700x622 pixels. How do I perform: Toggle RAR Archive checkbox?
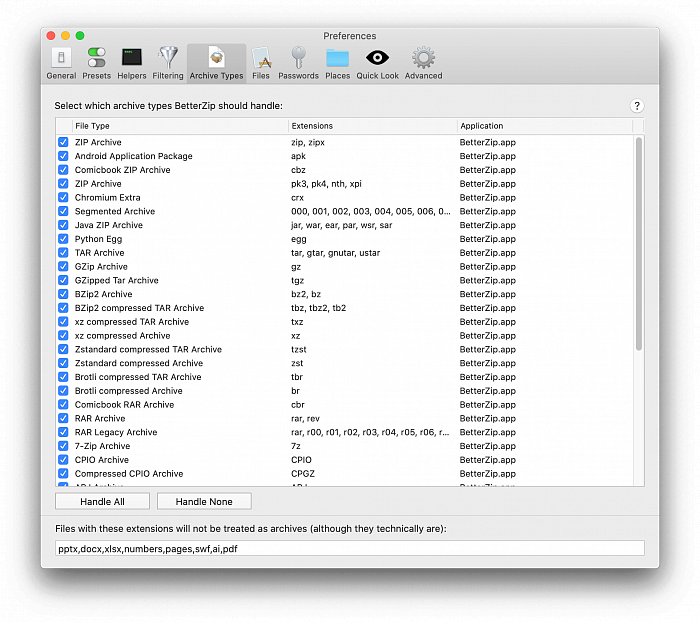[x=63, y=418]
